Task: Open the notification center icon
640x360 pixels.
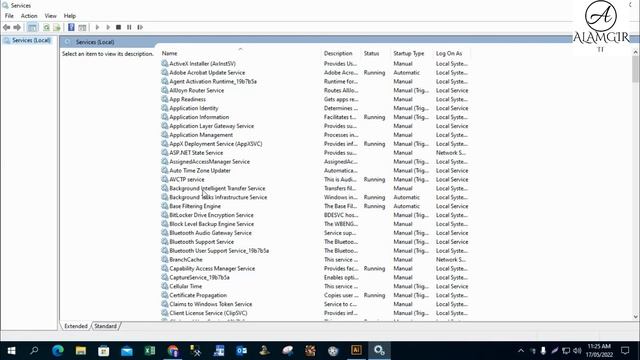Action: (625, 351)
